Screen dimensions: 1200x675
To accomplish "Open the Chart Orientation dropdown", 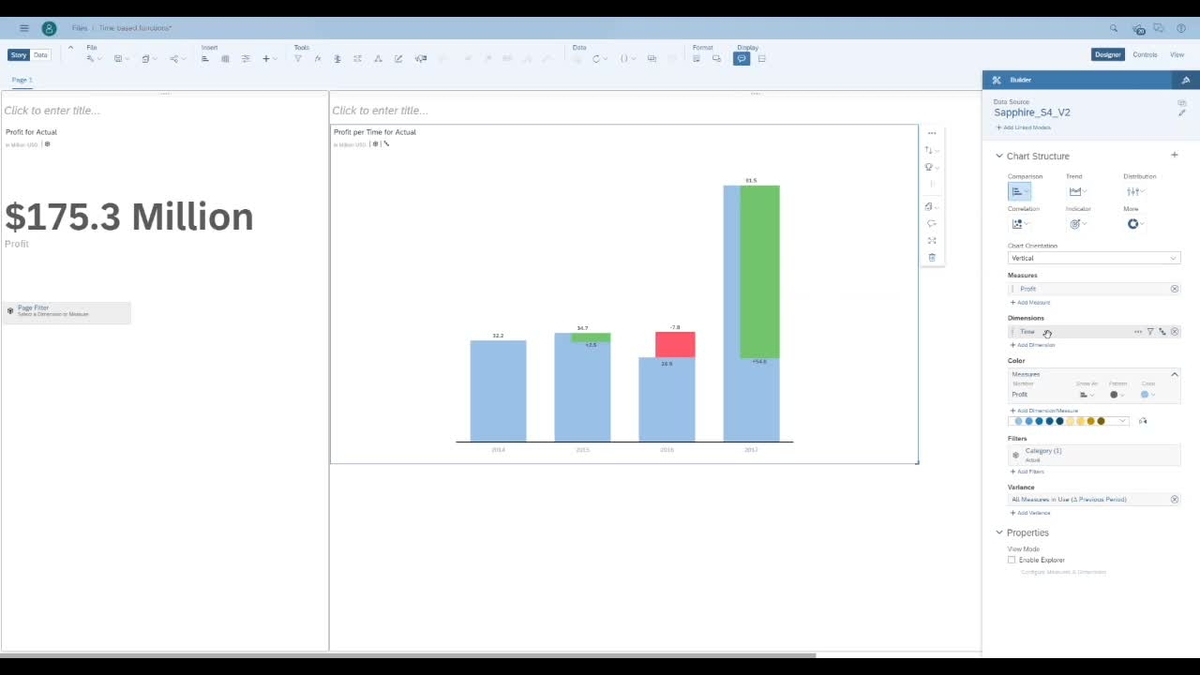I will point(1093,258).
